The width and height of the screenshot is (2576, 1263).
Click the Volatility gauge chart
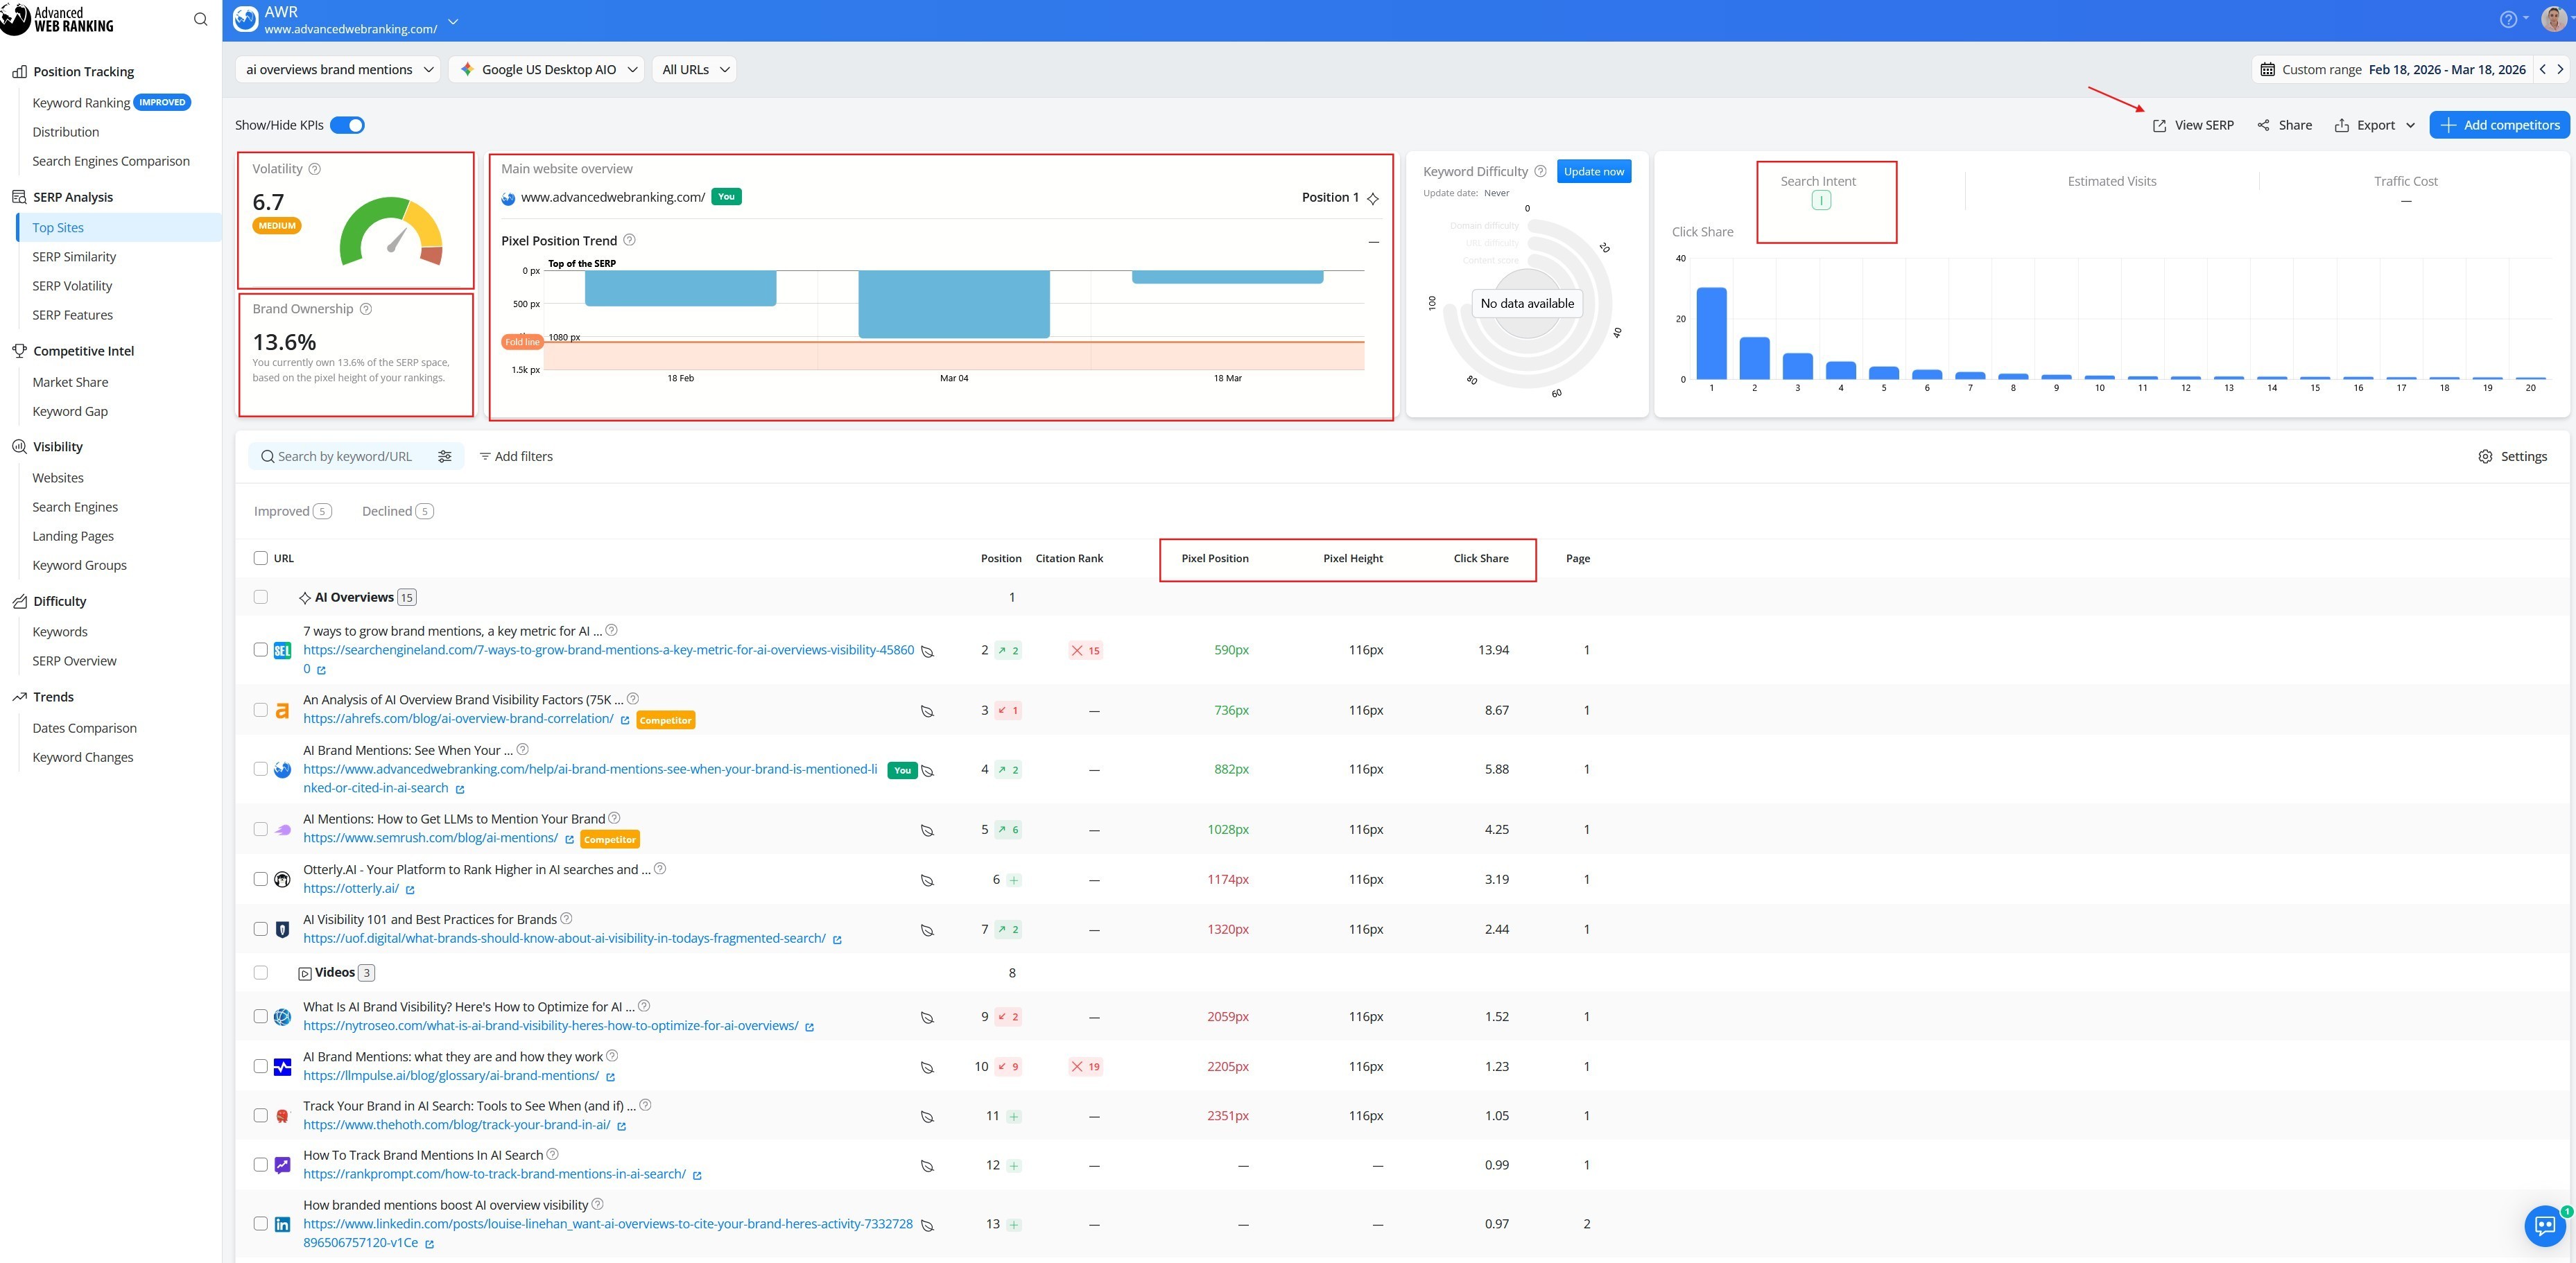[391, 231]
